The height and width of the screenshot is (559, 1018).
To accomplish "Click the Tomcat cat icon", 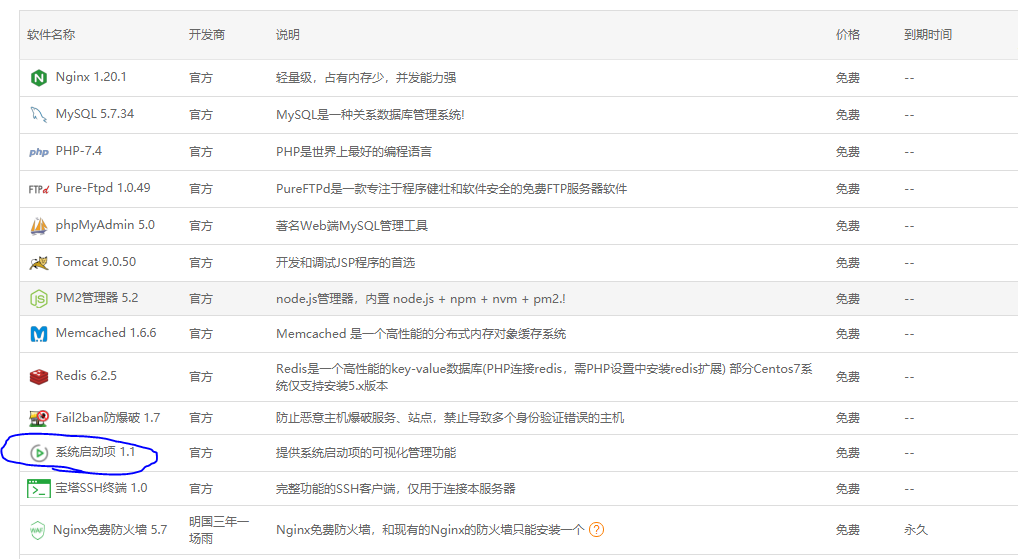I will 39,263.
